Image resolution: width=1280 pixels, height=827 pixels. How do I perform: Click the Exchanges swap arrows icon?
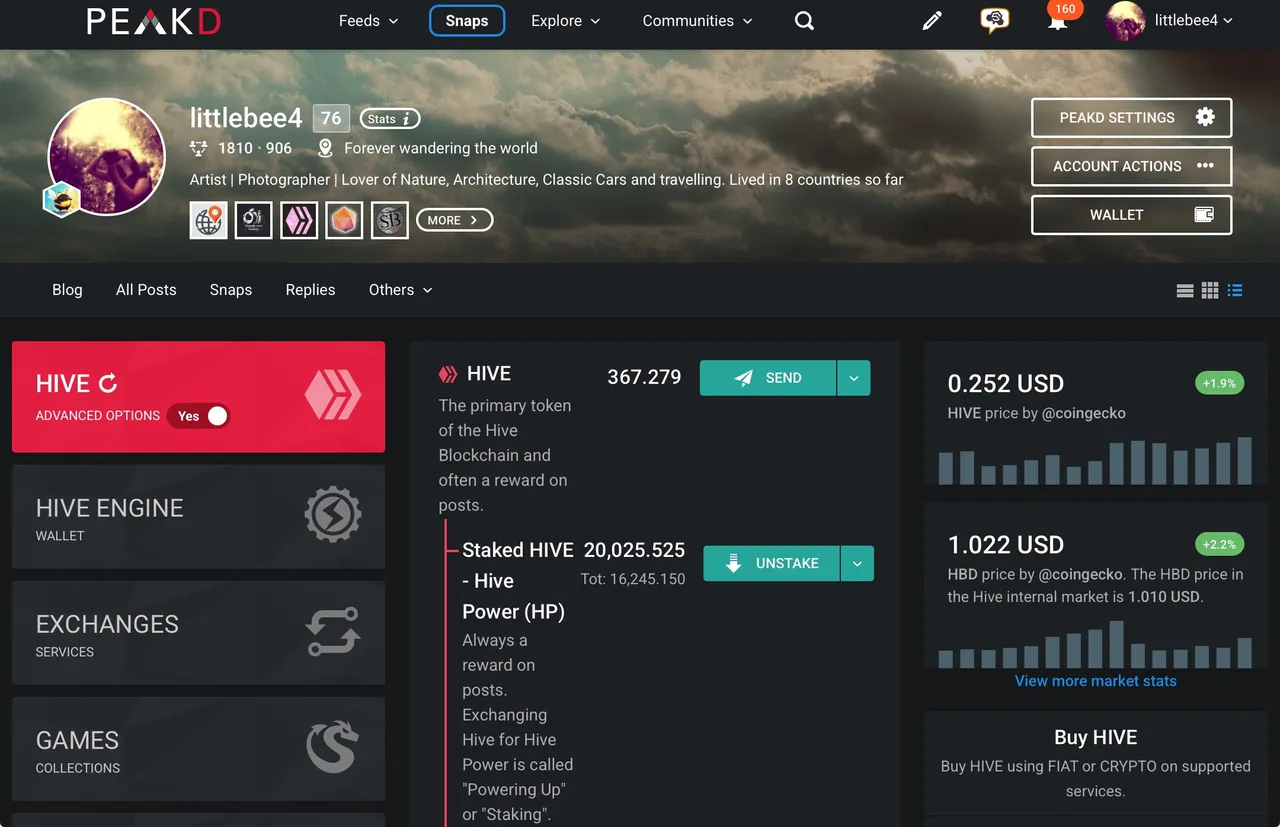pos(333,632)
